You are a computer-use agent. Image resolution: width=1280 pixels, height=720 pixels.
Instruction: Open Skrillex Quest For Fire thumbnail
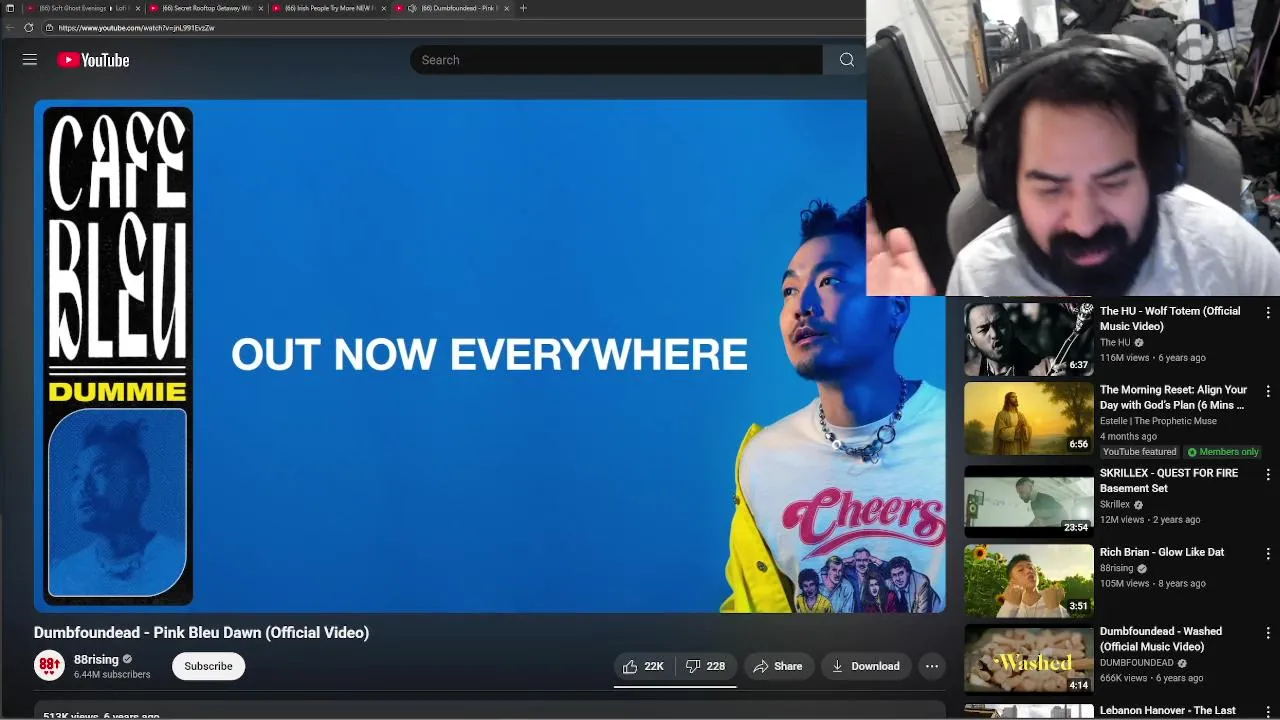coord(1029,501)
